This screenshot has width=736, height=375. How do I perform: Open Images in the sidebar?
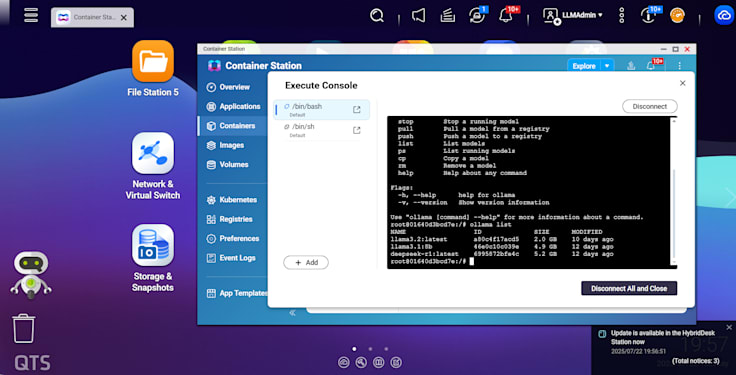[x=232, y=145]
